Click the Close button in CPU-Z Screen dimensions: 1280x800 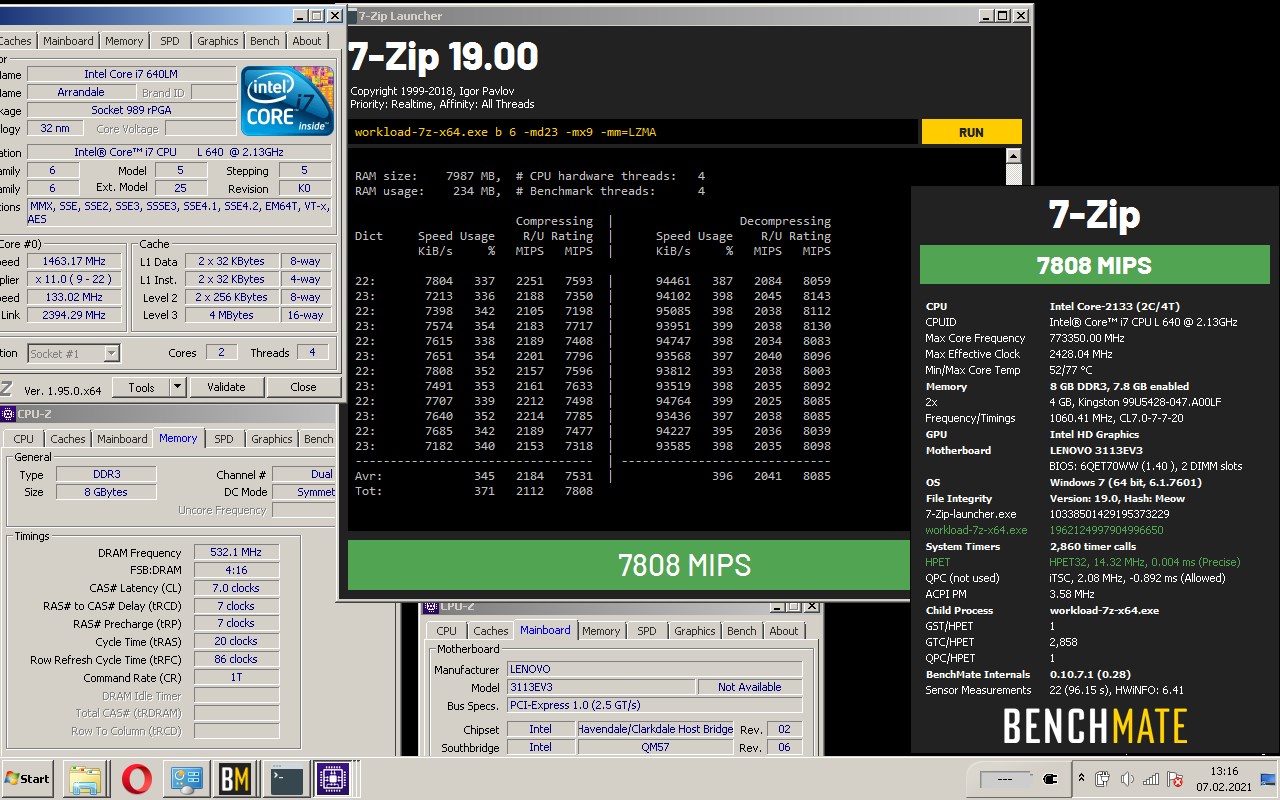click(303, 387)
